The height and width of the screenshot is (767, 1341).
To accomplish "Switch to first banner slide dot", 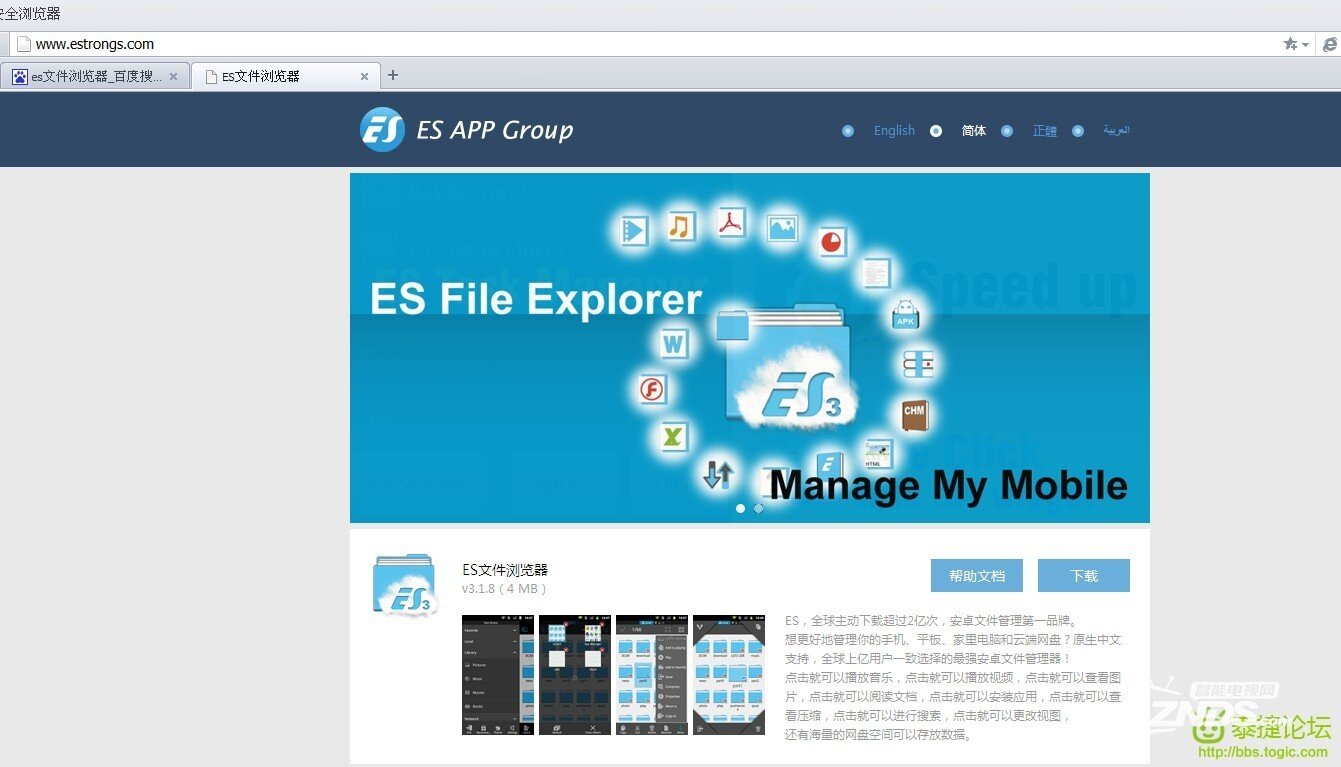I will tap(740, 508).
